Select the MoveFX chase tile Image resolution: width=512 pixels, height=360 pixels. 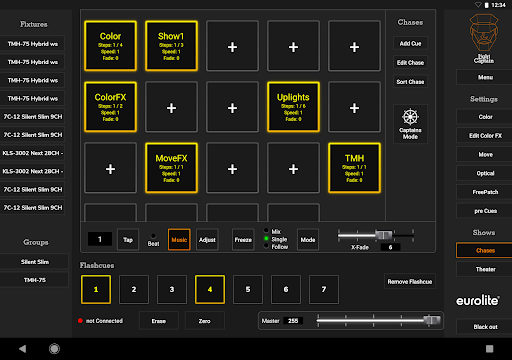pyautogui.click(x=171, y=168)
